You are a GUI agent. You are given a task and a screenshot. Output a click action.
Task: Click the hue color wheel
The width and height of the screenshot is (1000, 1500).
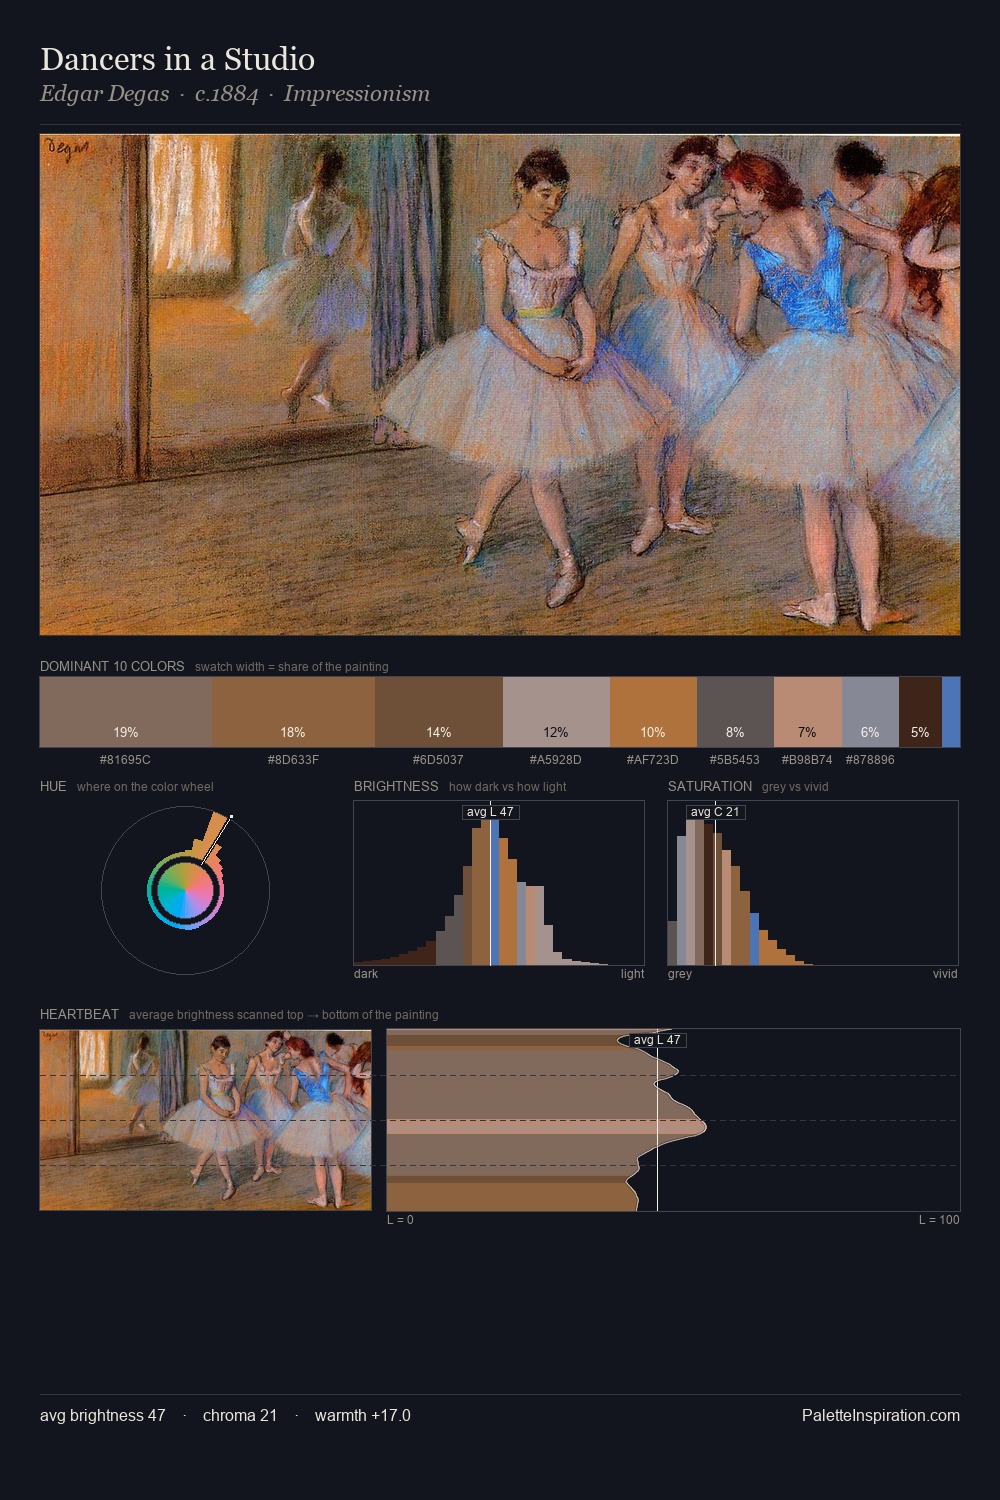click(x=185, y=890)
